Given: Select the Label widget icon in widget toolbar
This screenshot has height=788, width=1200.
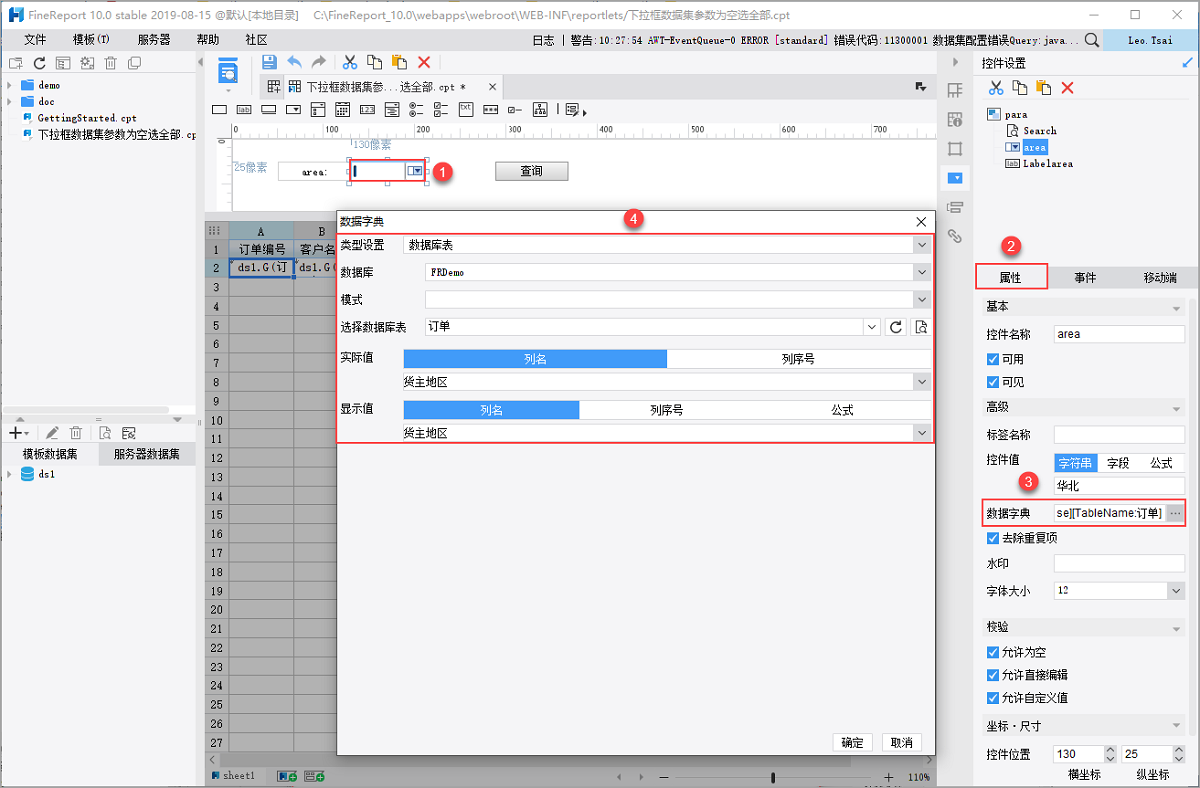Looking at the screenshot, I should coord(244,110).
